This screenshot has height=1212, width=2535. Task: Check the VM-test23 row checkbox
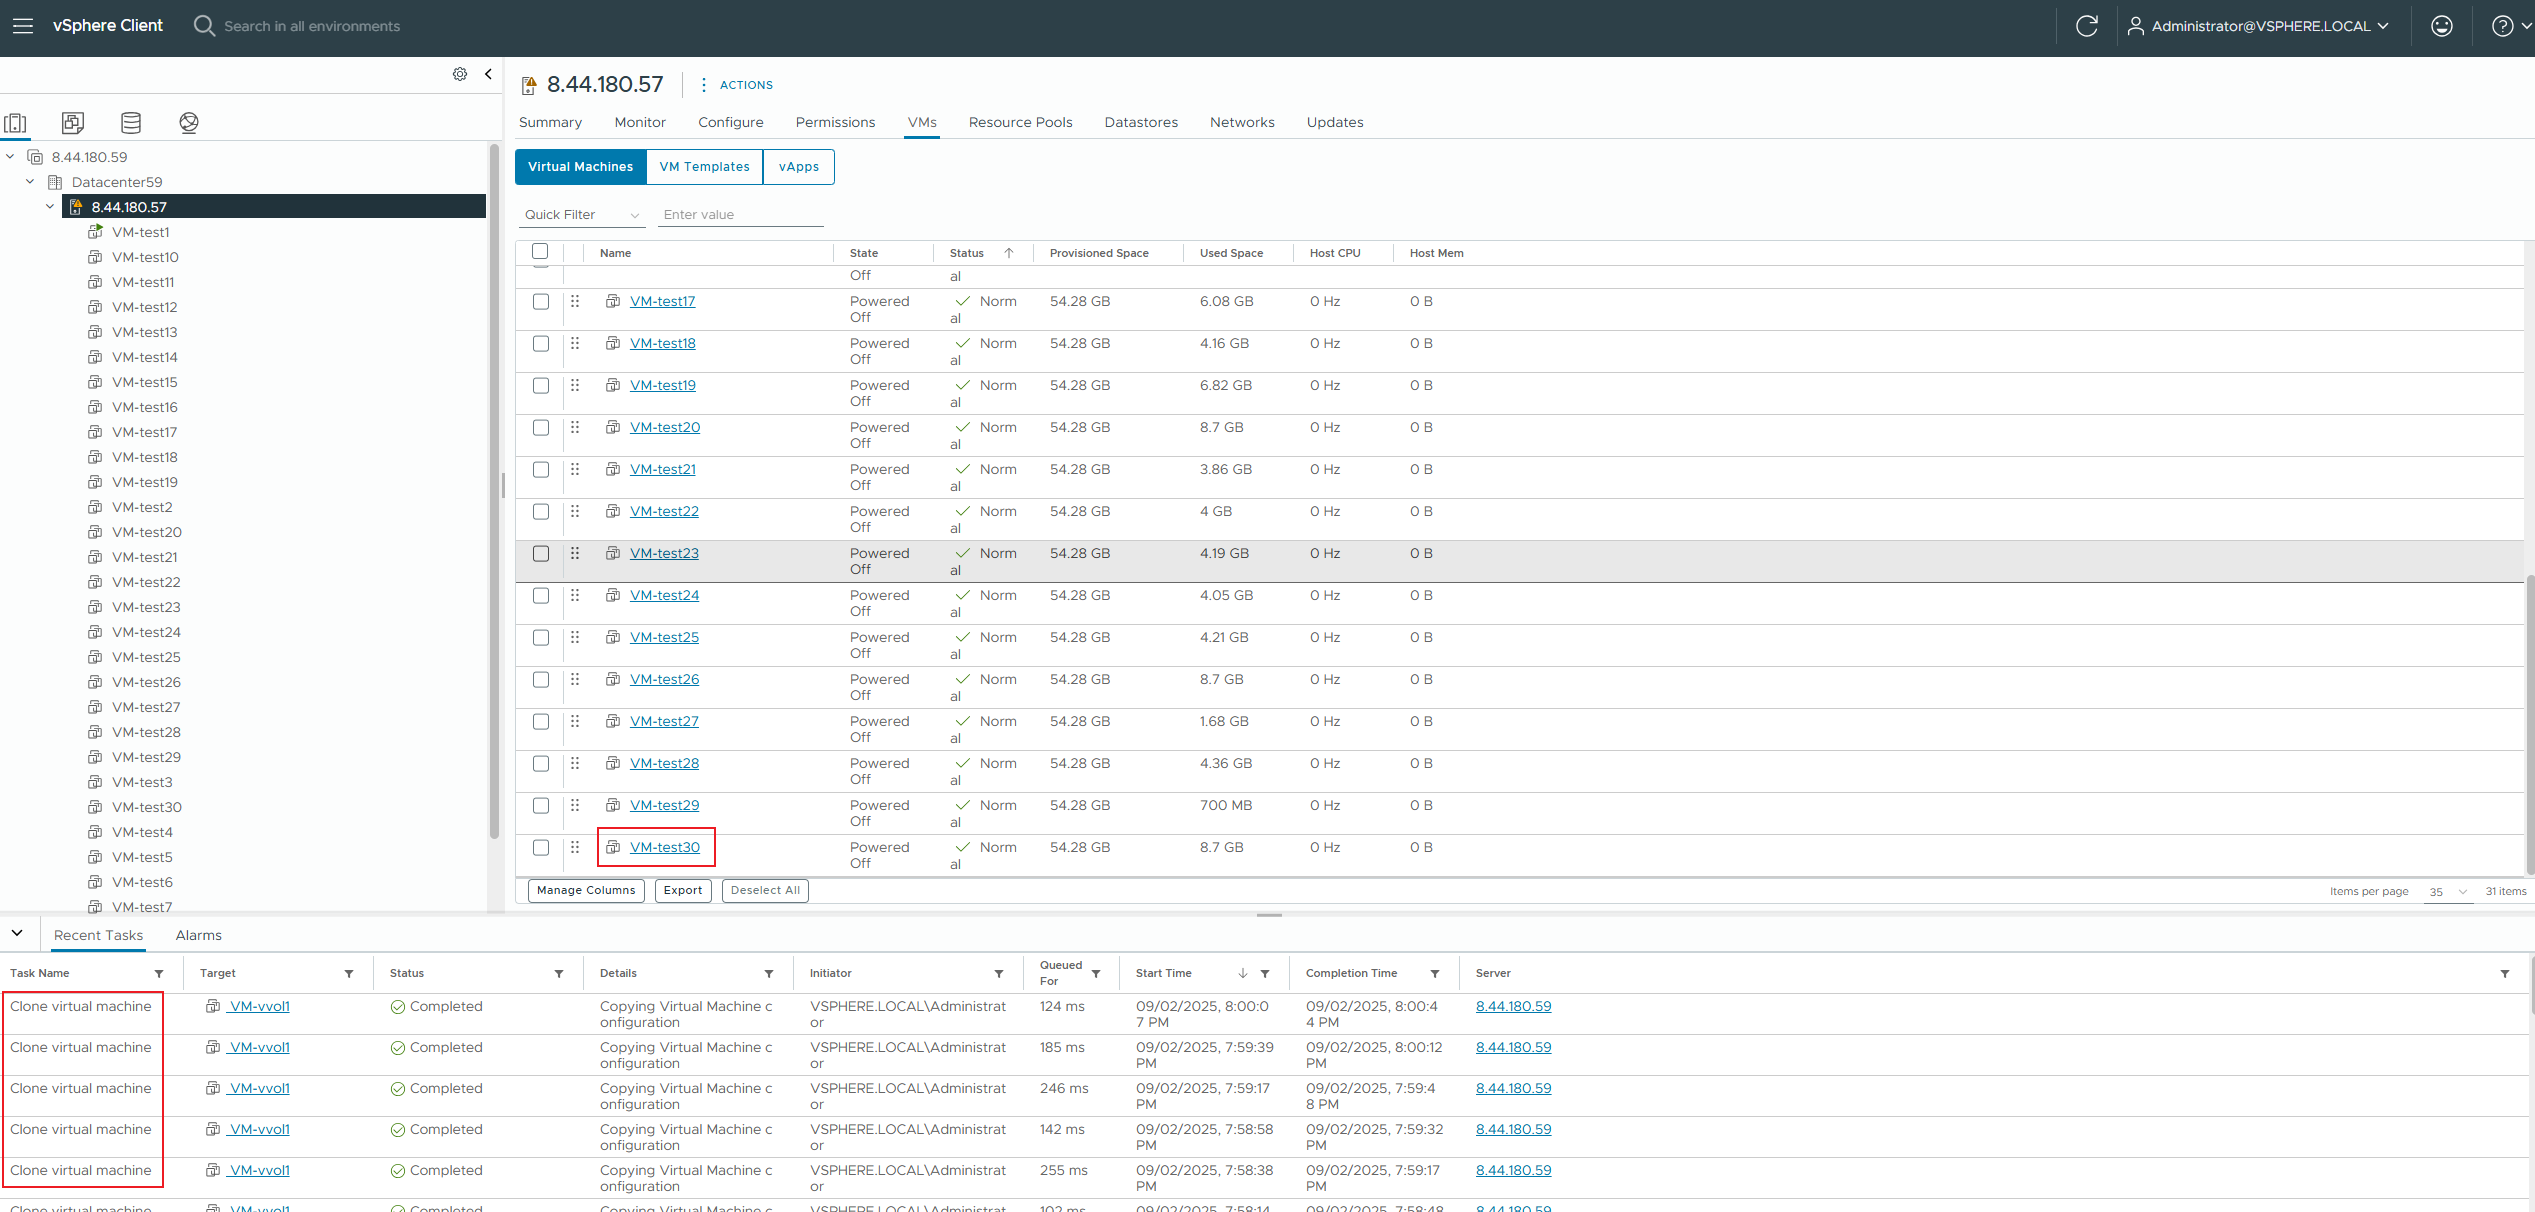[x=541, y=554]
